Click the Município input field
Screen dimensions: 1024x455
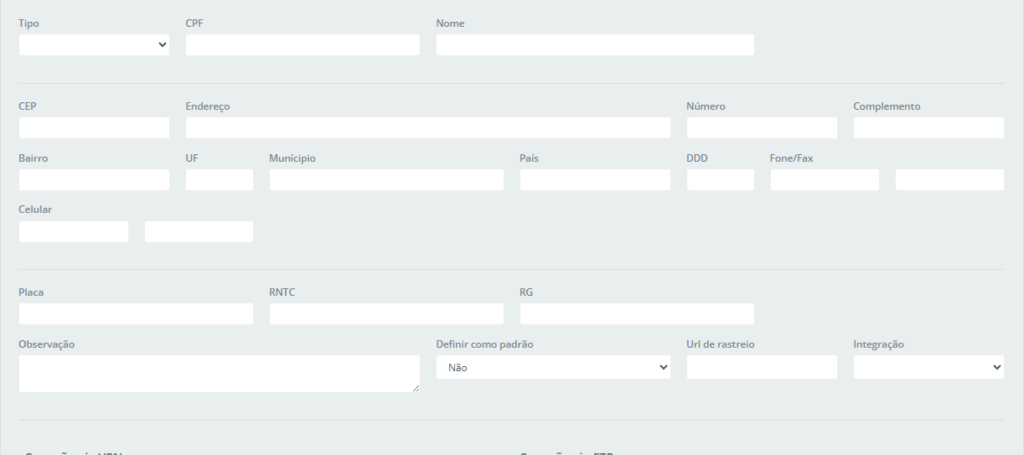[386, 180]
